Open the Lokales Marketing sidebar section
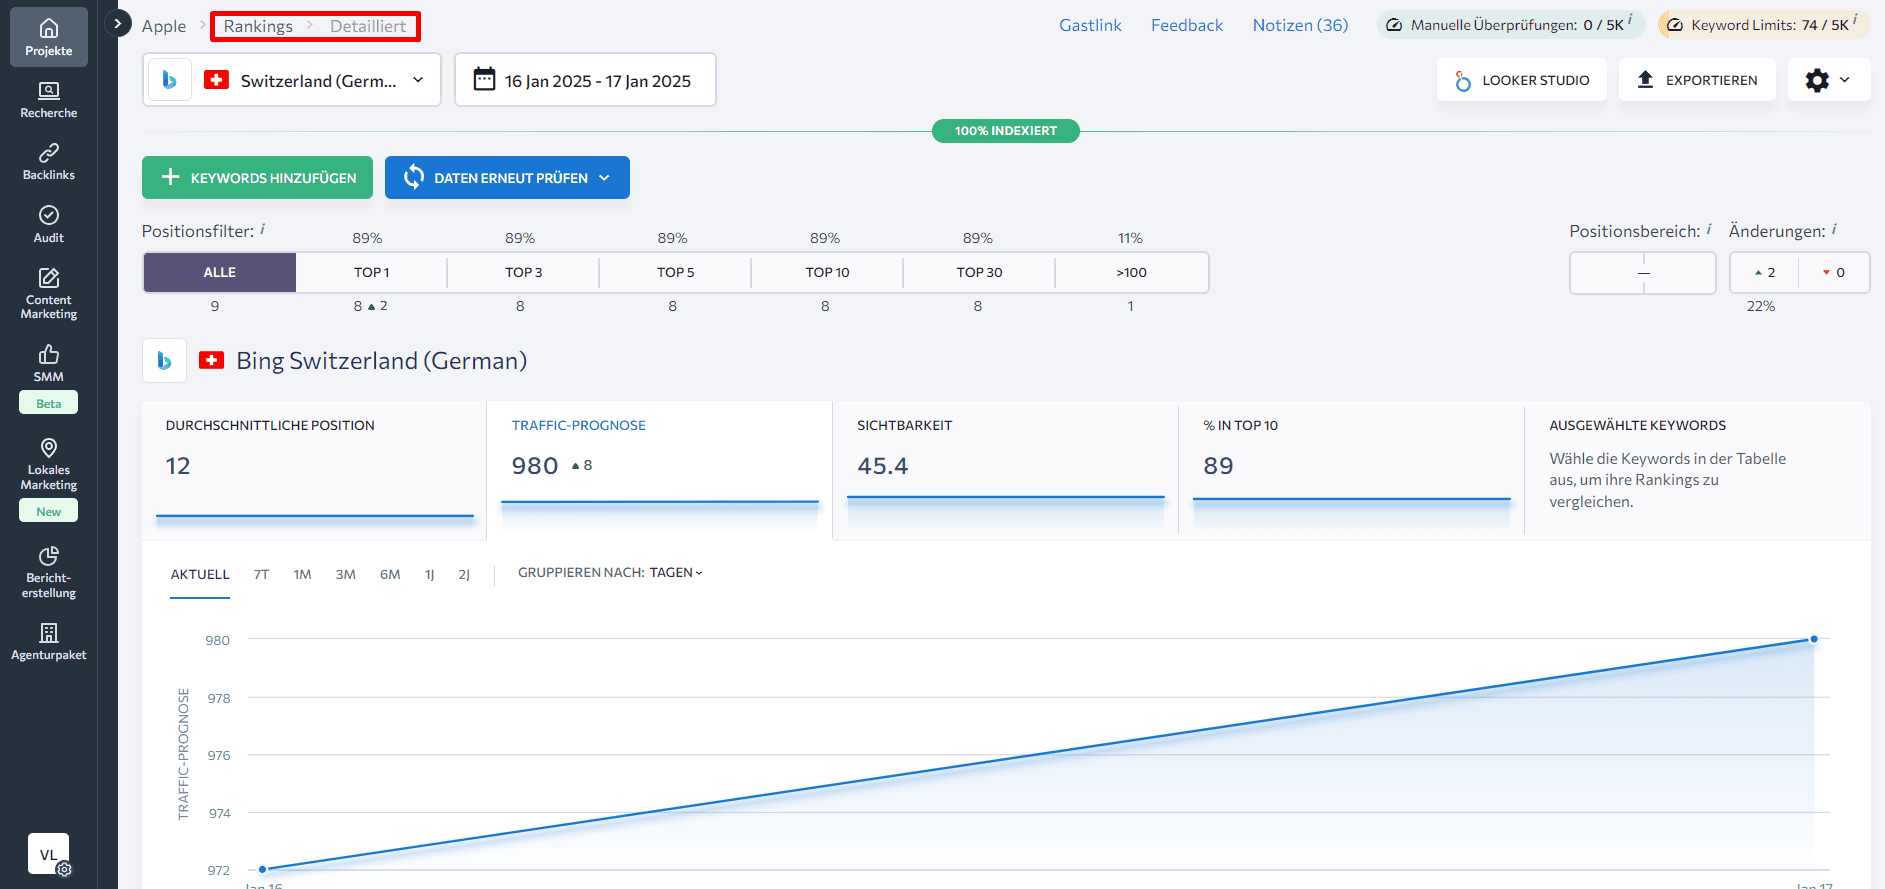Image resolution: width=1885 pixels, height=889 pixels. (48, 464)
